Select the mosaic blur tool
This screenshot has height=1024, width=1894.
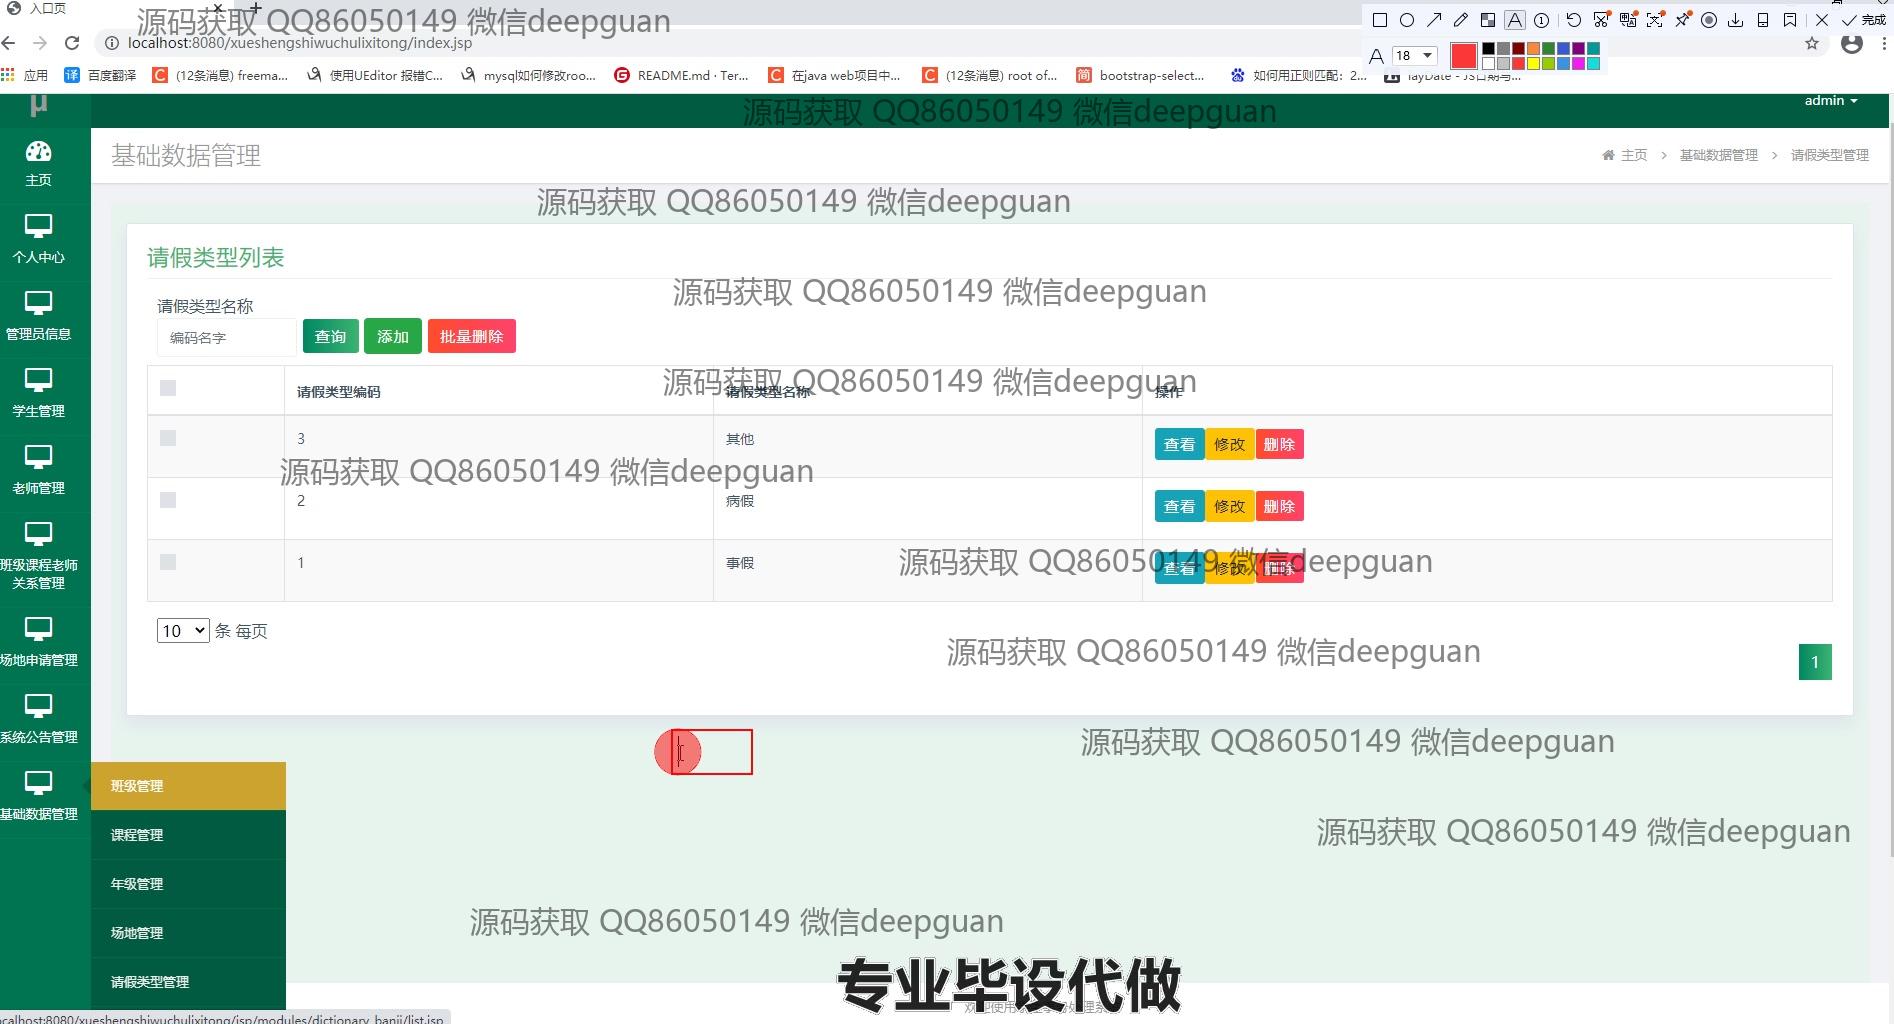click(x=1488, y=20)
